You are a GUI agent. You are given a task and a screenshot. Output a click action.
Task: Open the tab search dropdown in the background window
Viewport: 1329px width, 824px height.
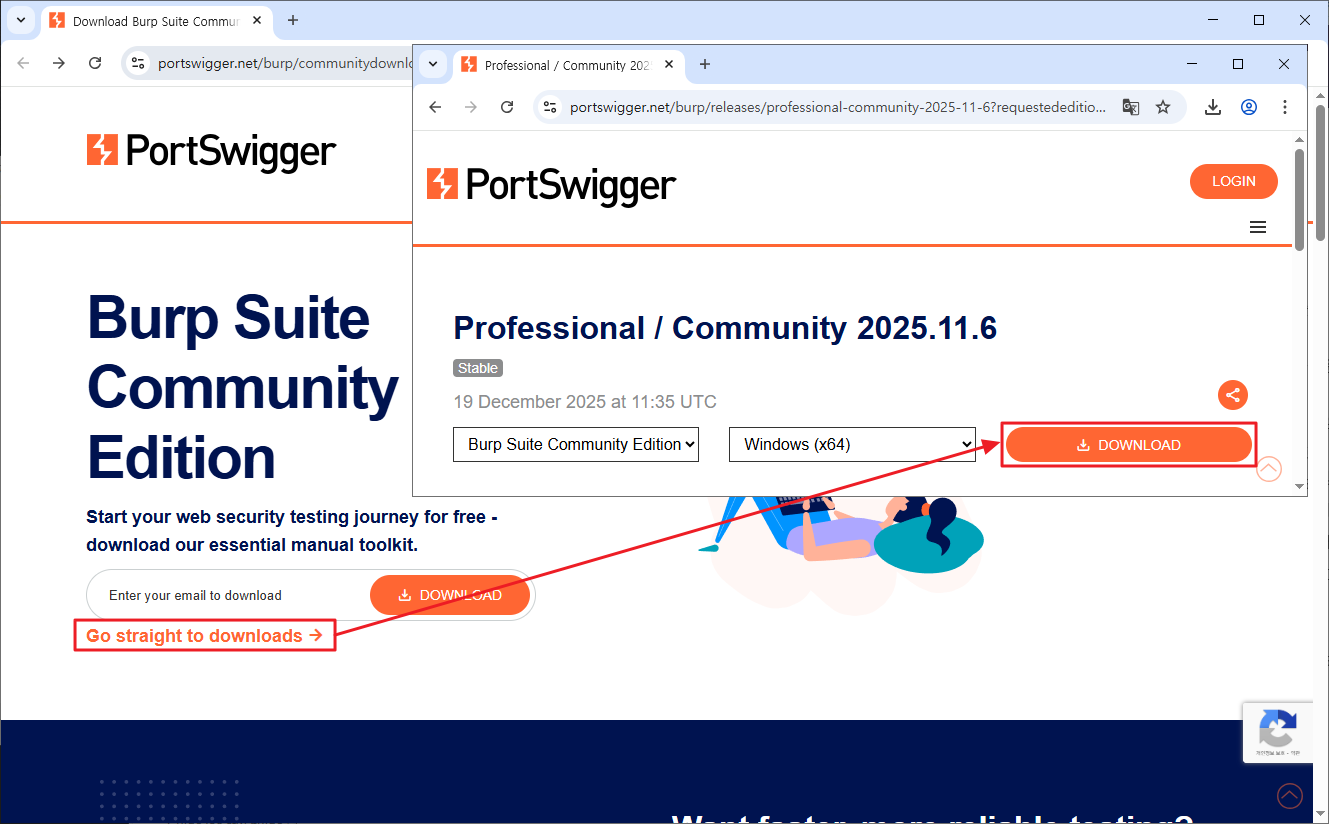[x=21, y=20]
